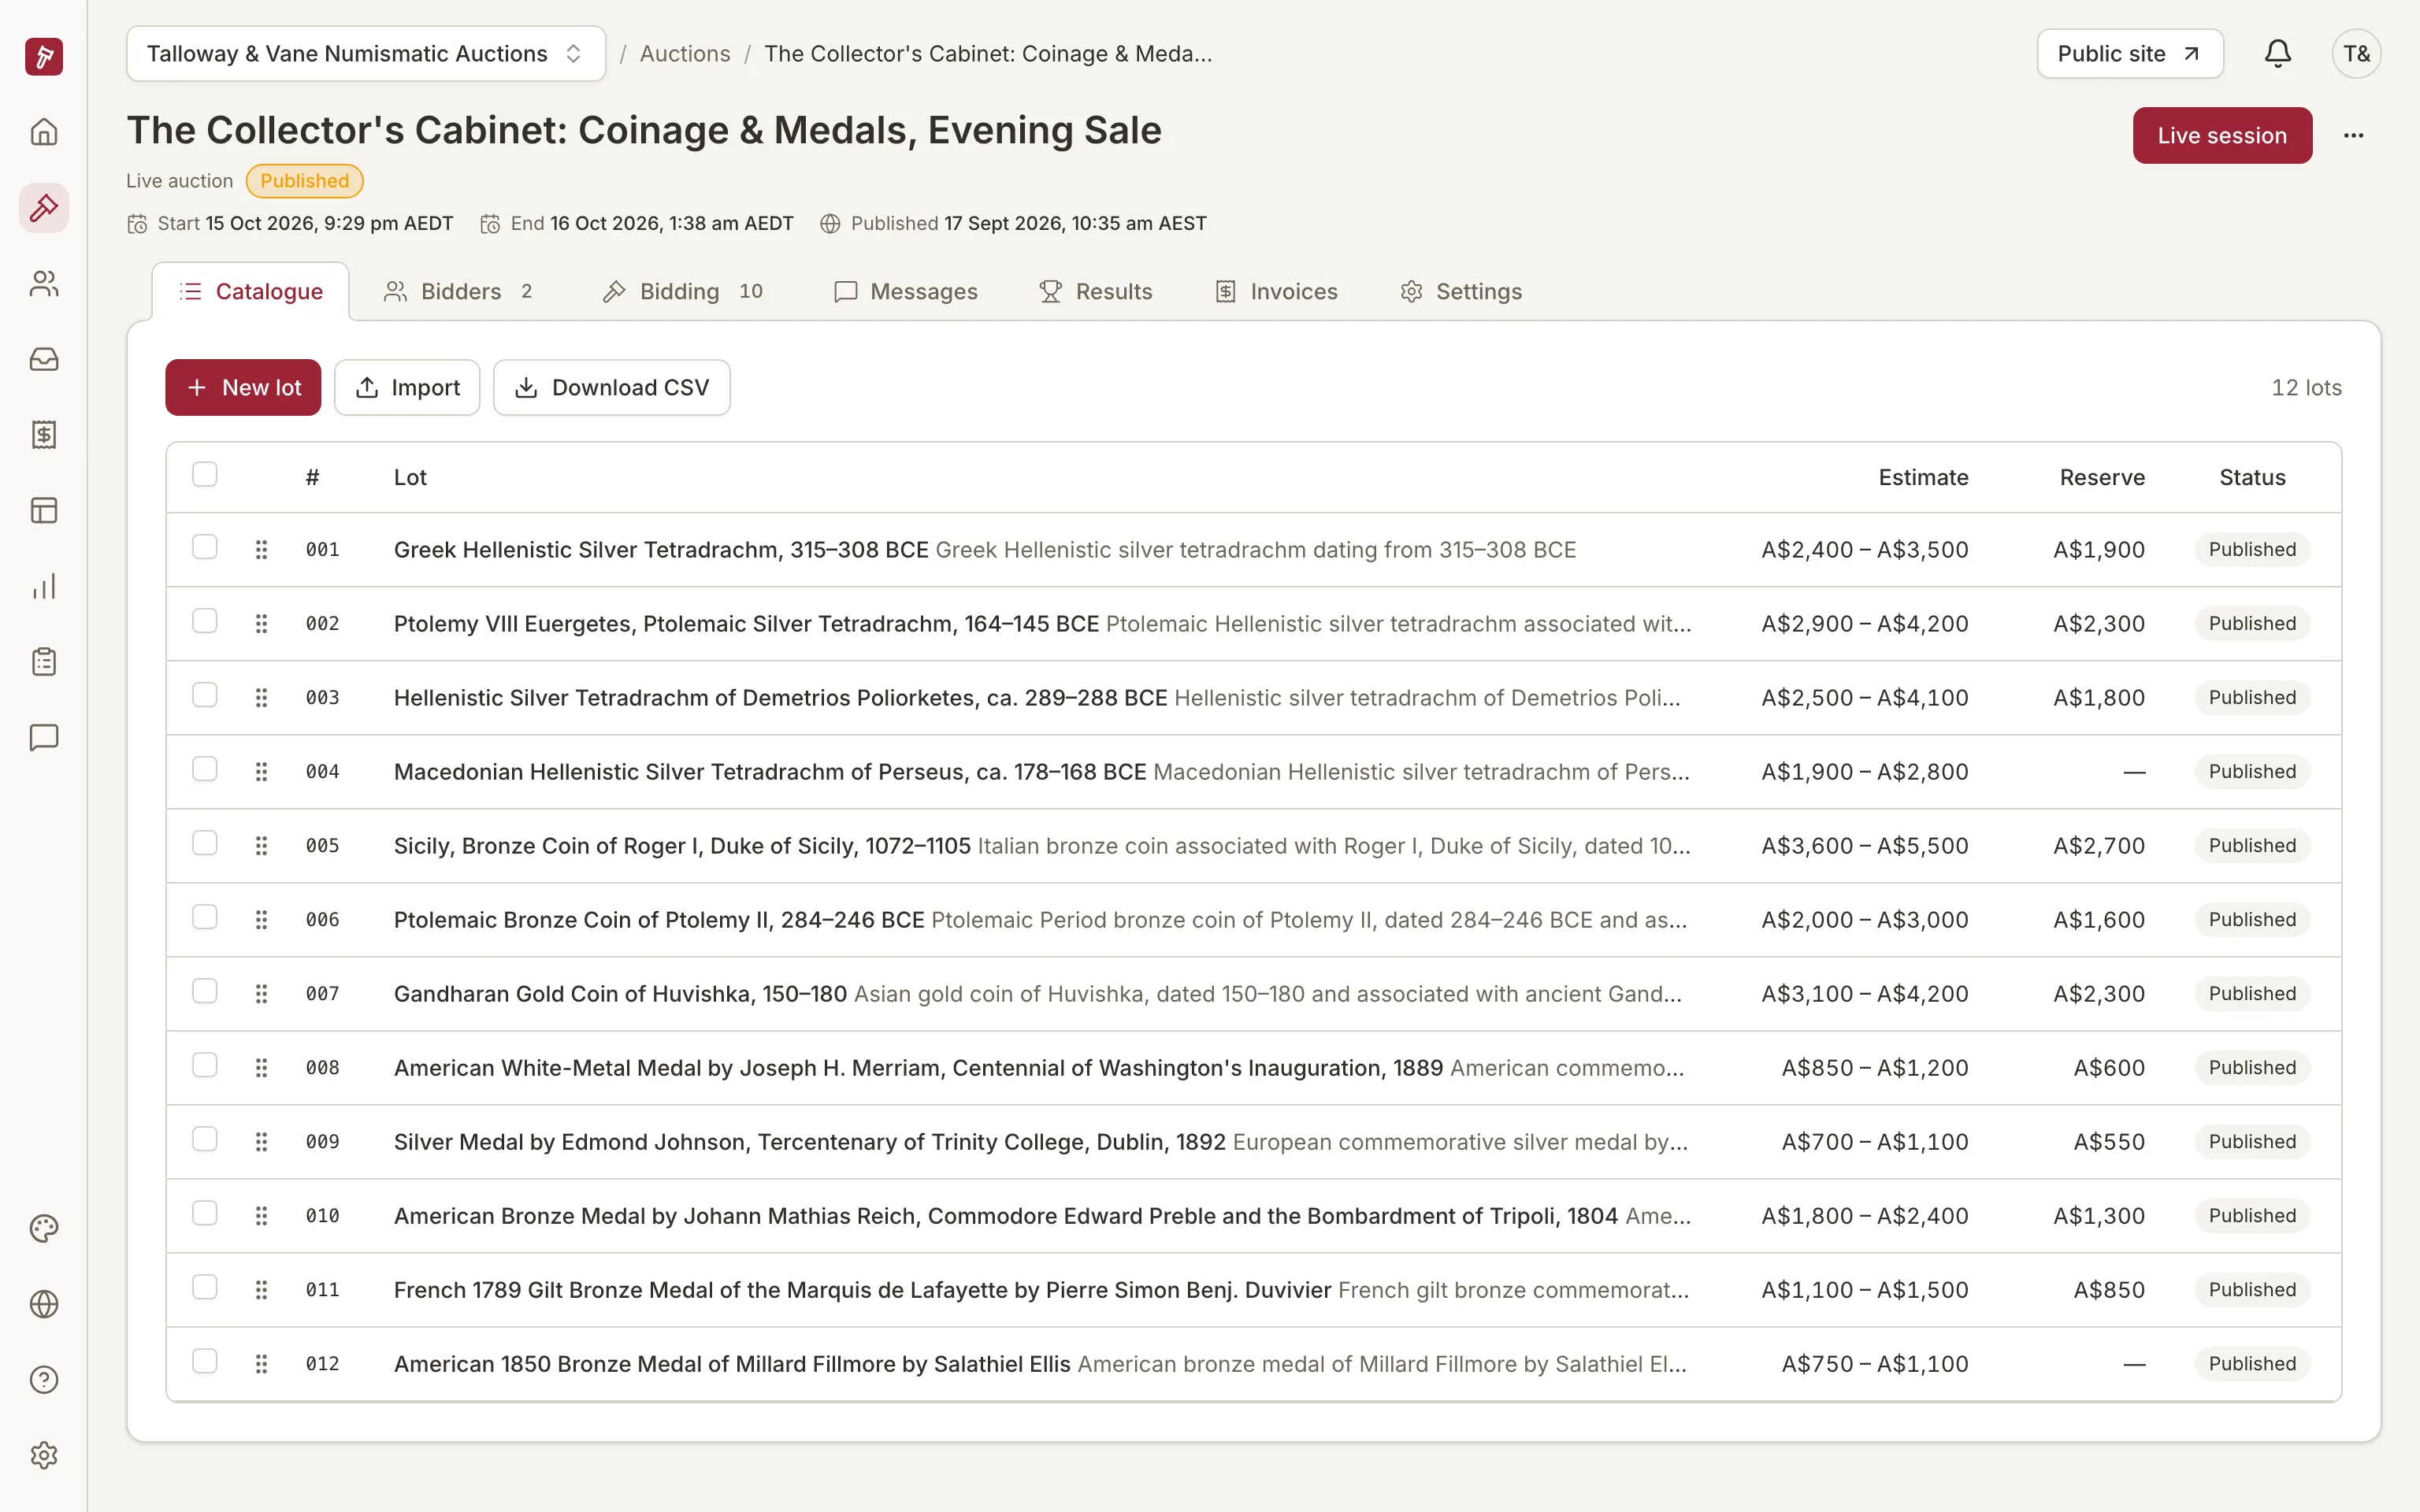Switch to the Bidders tab
Image resolution: width=2420 pixels, height=1512 pixels.
[458, 292]
